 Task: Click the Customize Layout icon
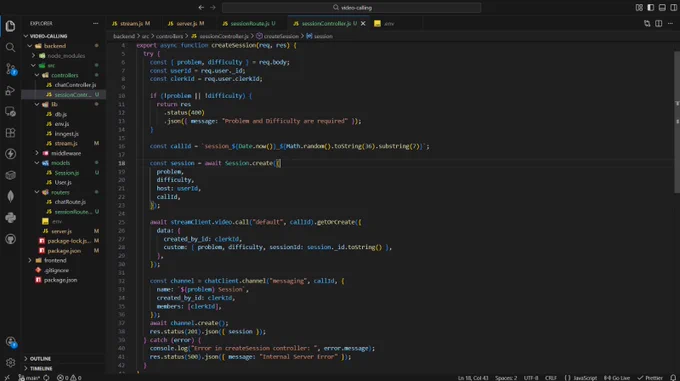pos(639,7)
